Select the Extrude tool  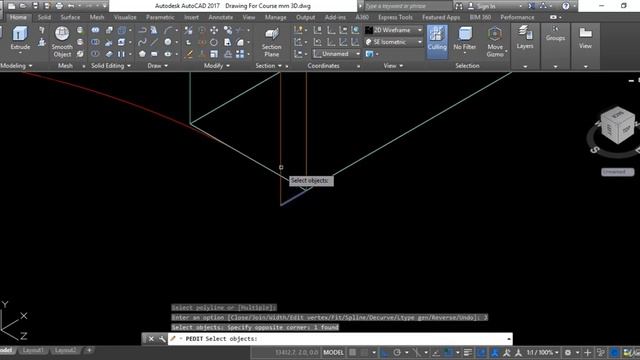click(20, 38)
